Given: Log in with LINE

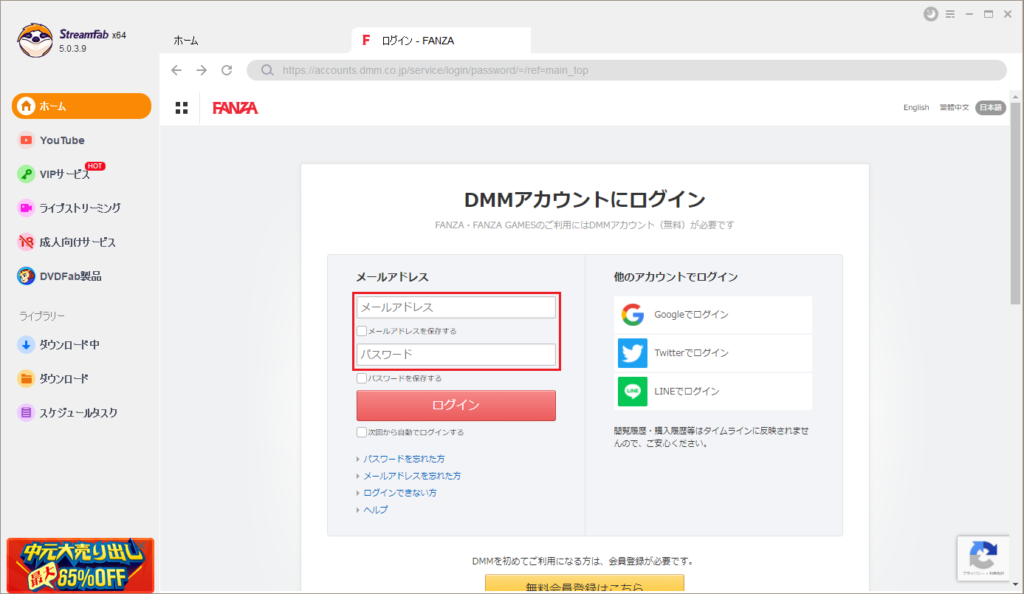Looking at the screenshot, I should 713,392.
